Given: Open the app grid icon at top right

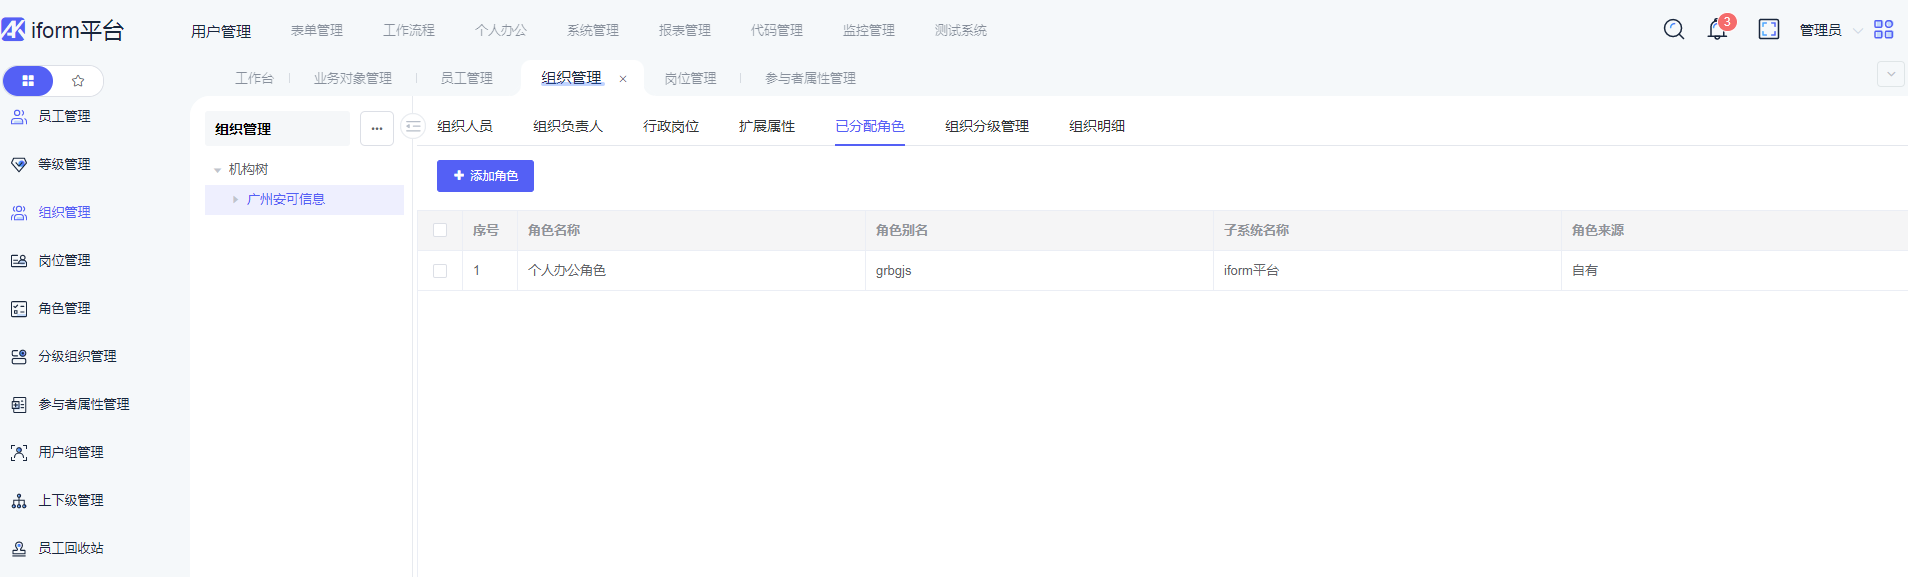Looking at the screenshot, I should 1883,30.
